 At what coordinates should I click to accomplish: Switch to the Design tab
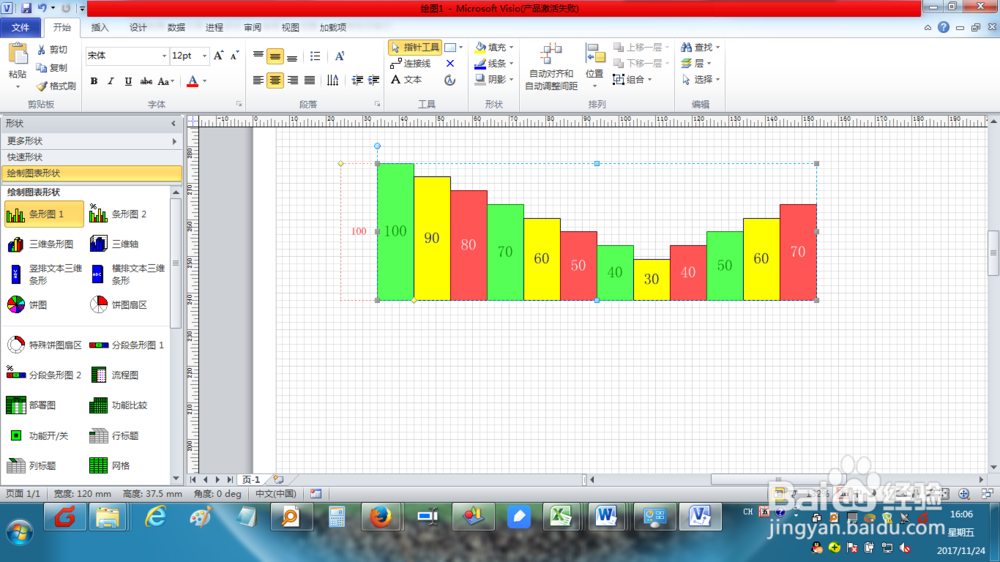[x=138, y=27]
